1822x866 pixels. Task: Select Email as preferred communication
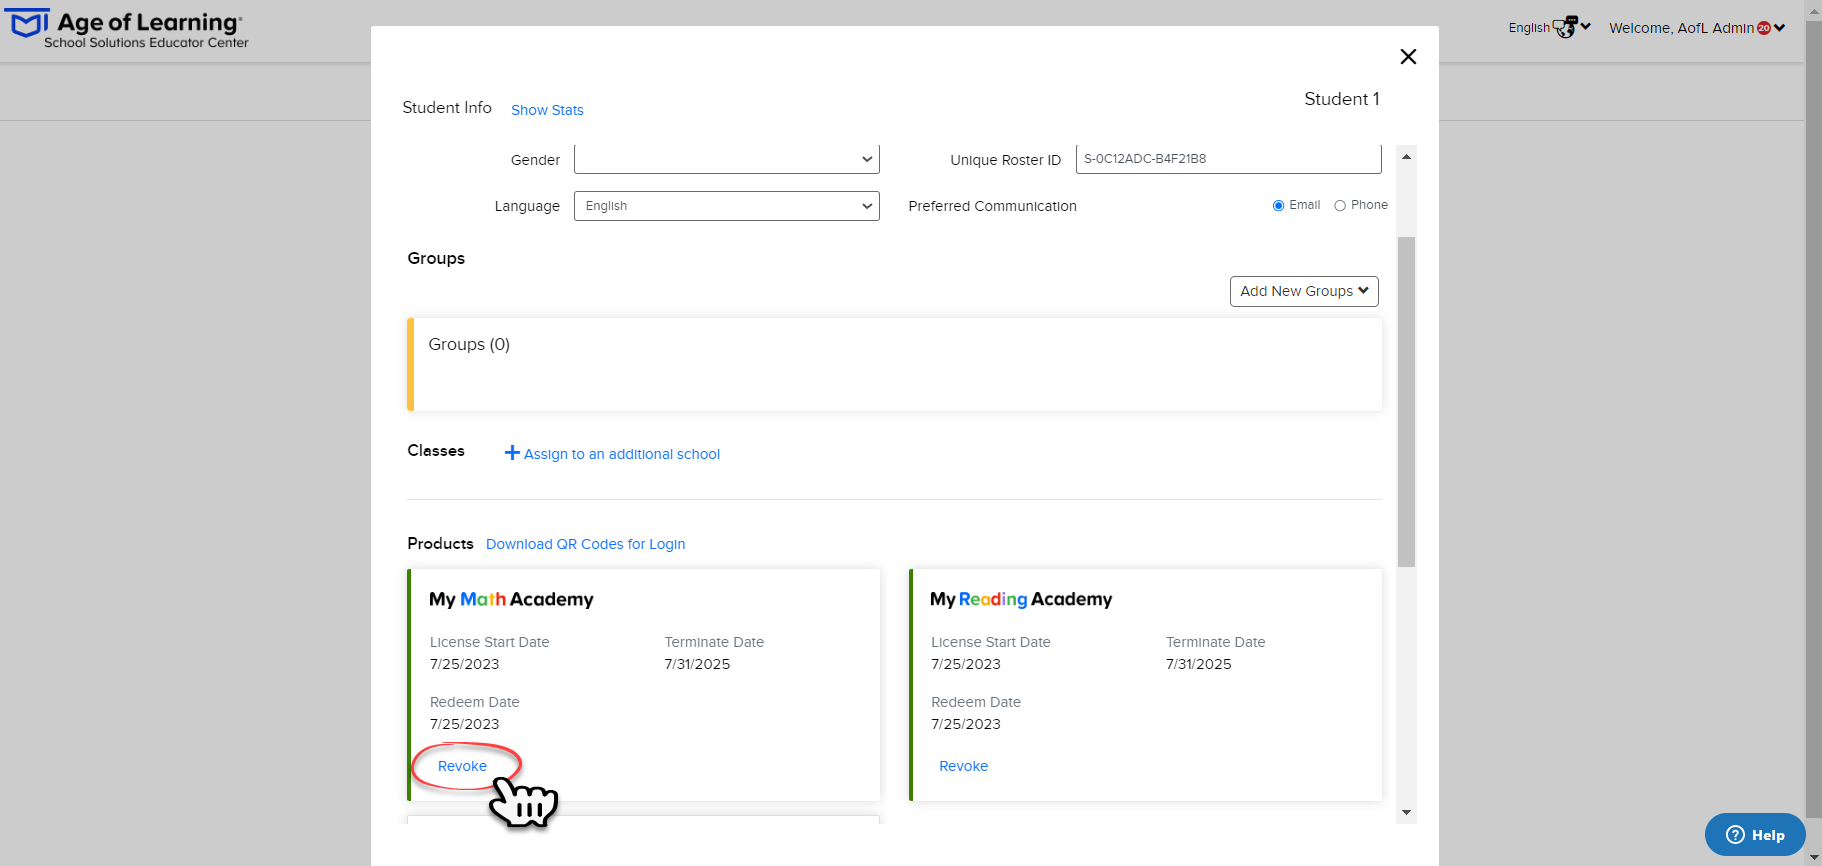pyautogui.click(x=1278, y=206)
